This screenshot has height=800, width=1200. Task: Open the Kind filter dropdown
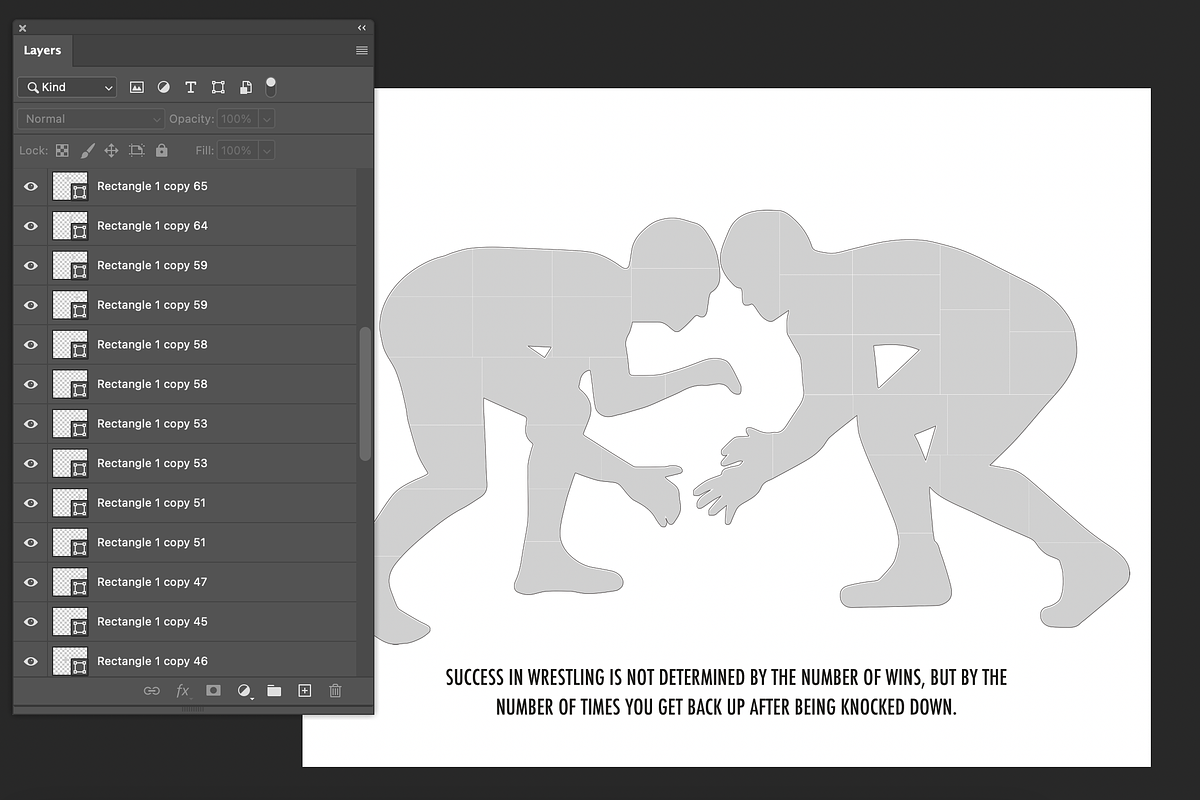(67, 87)
